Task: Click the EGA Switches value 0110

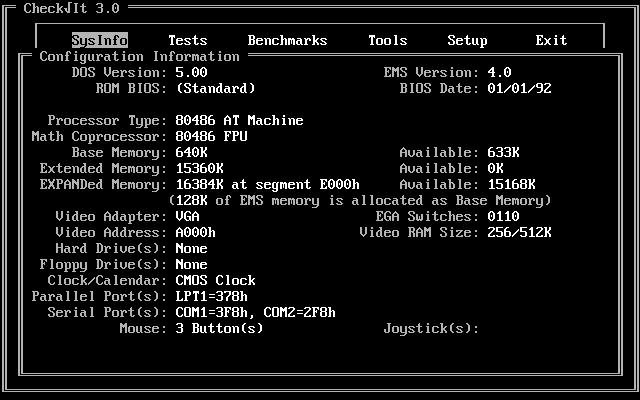Action: 503,216
